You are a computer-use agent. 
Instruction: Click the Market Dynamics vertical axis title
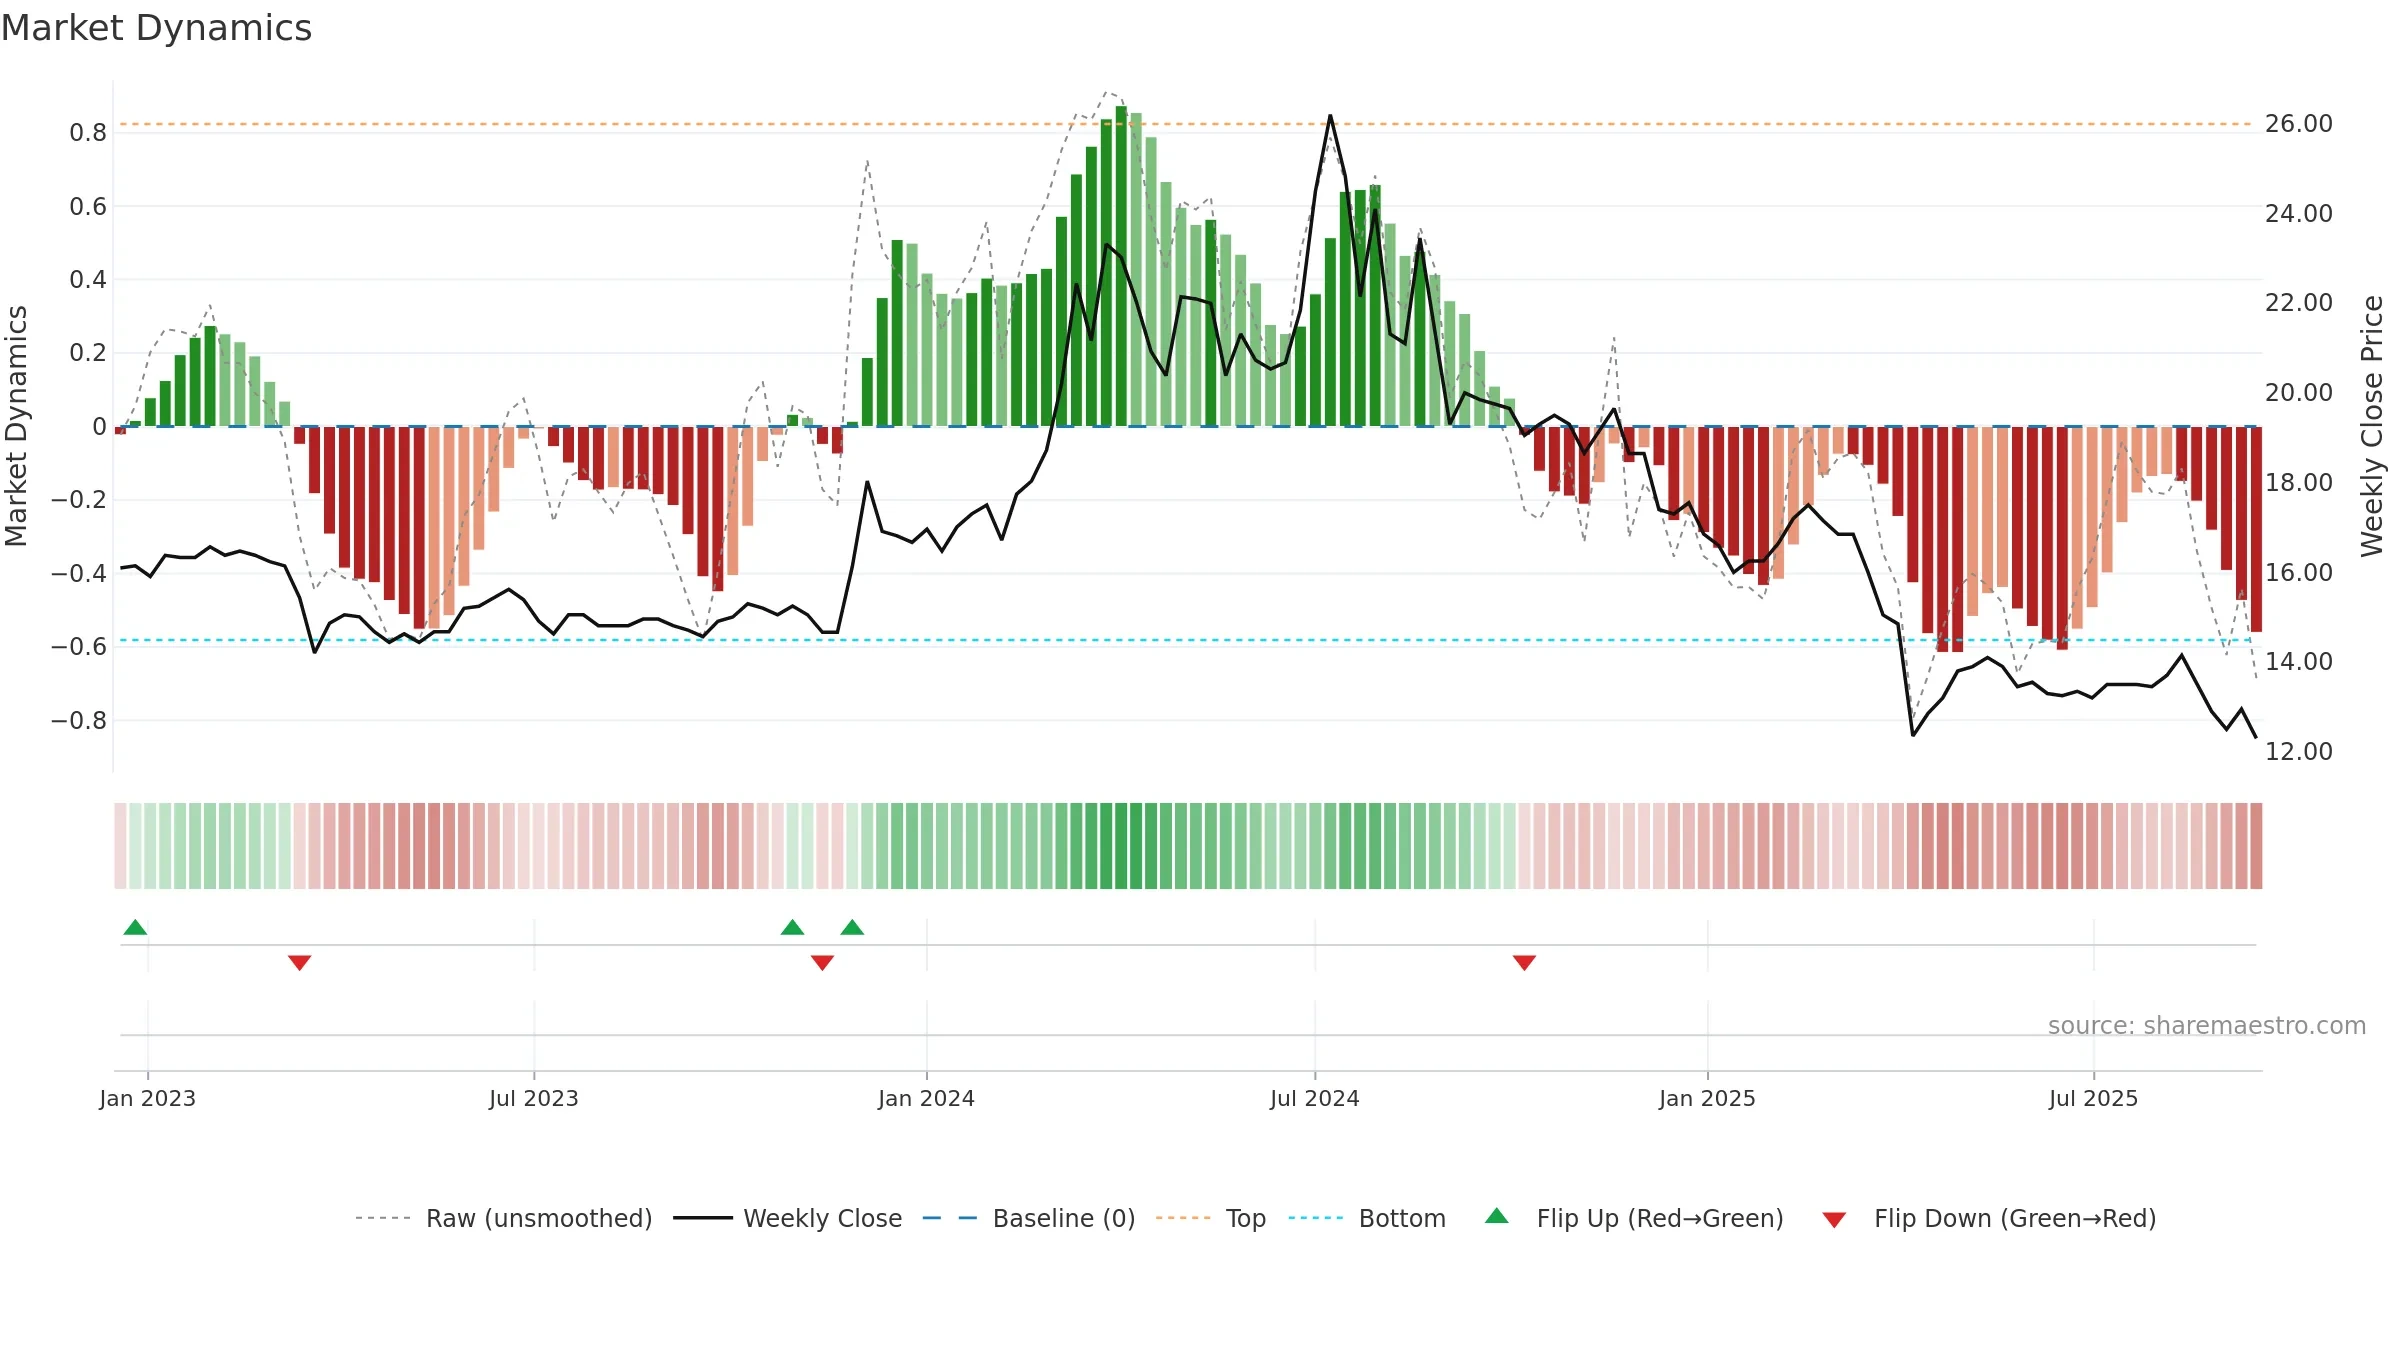[16, 426]
